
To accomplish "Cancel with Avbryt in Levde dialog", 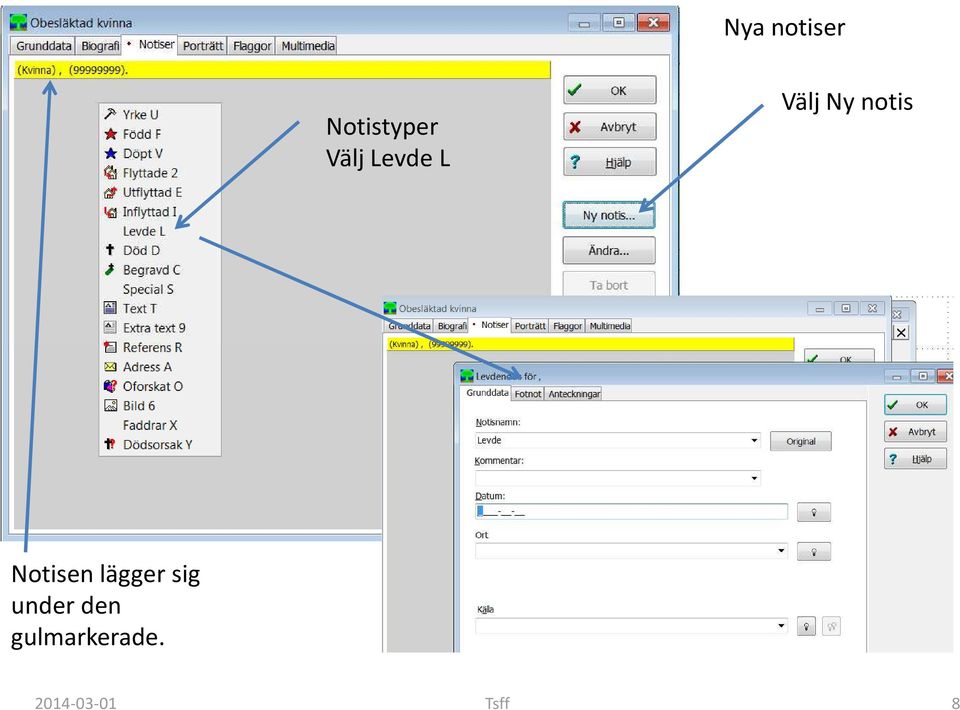I will pyautogui.click(x=915, y=432).
